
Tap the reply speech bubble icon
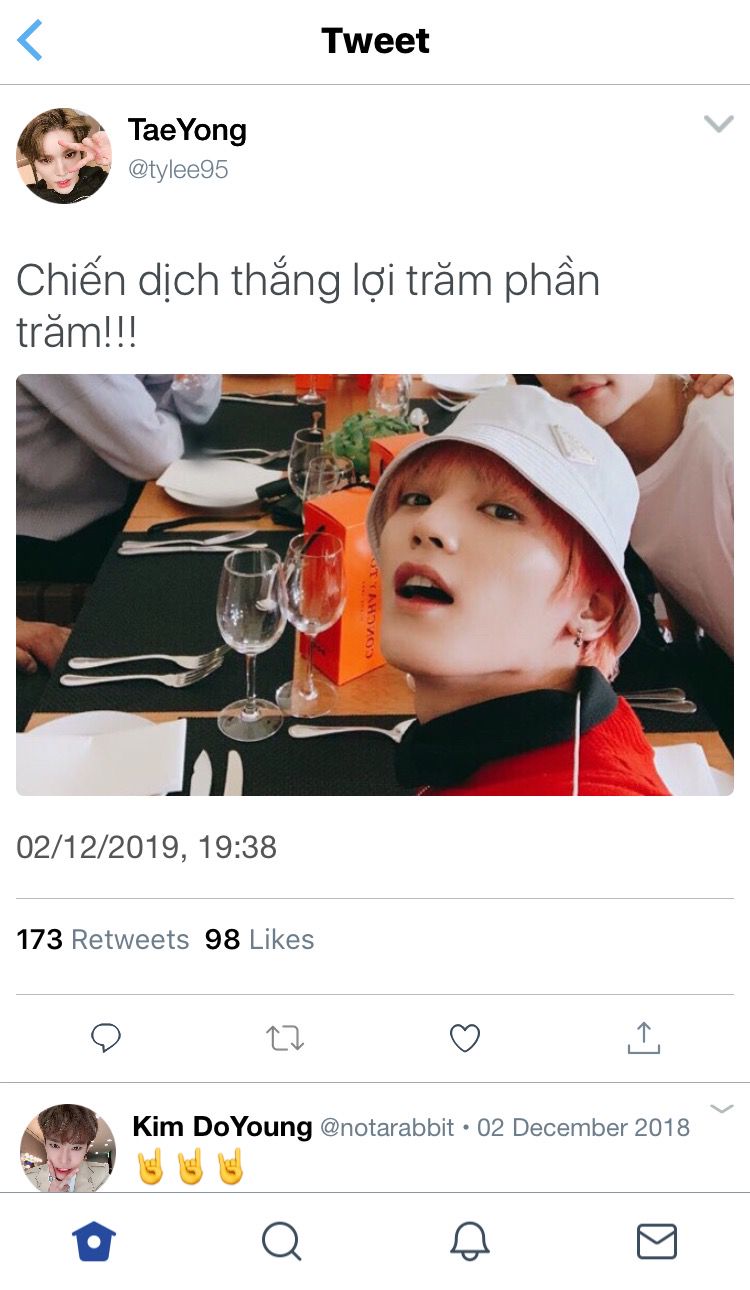click(106, 1038)
